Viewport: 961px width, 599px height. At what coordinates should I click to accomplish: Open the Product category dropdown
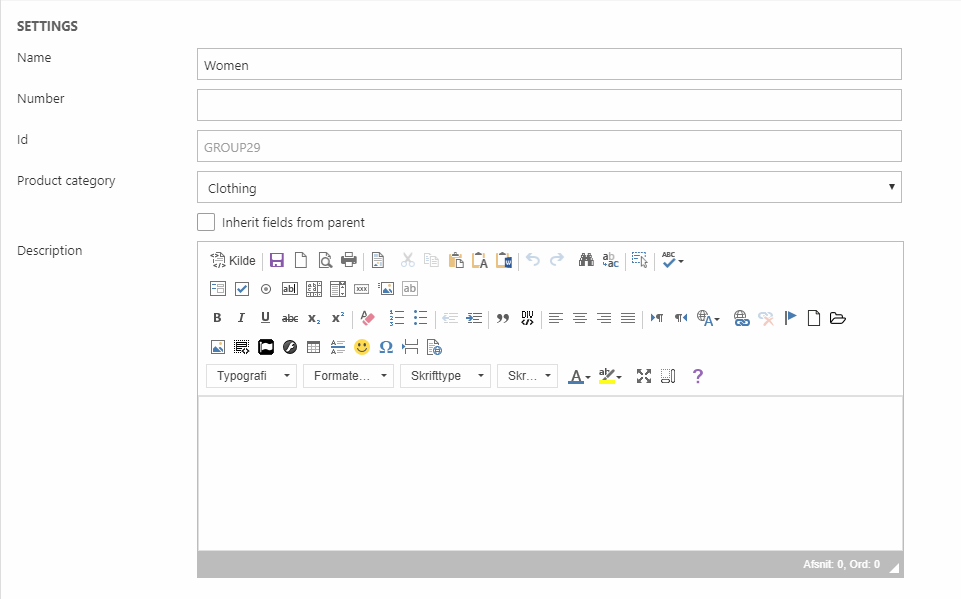pos(549,187)
